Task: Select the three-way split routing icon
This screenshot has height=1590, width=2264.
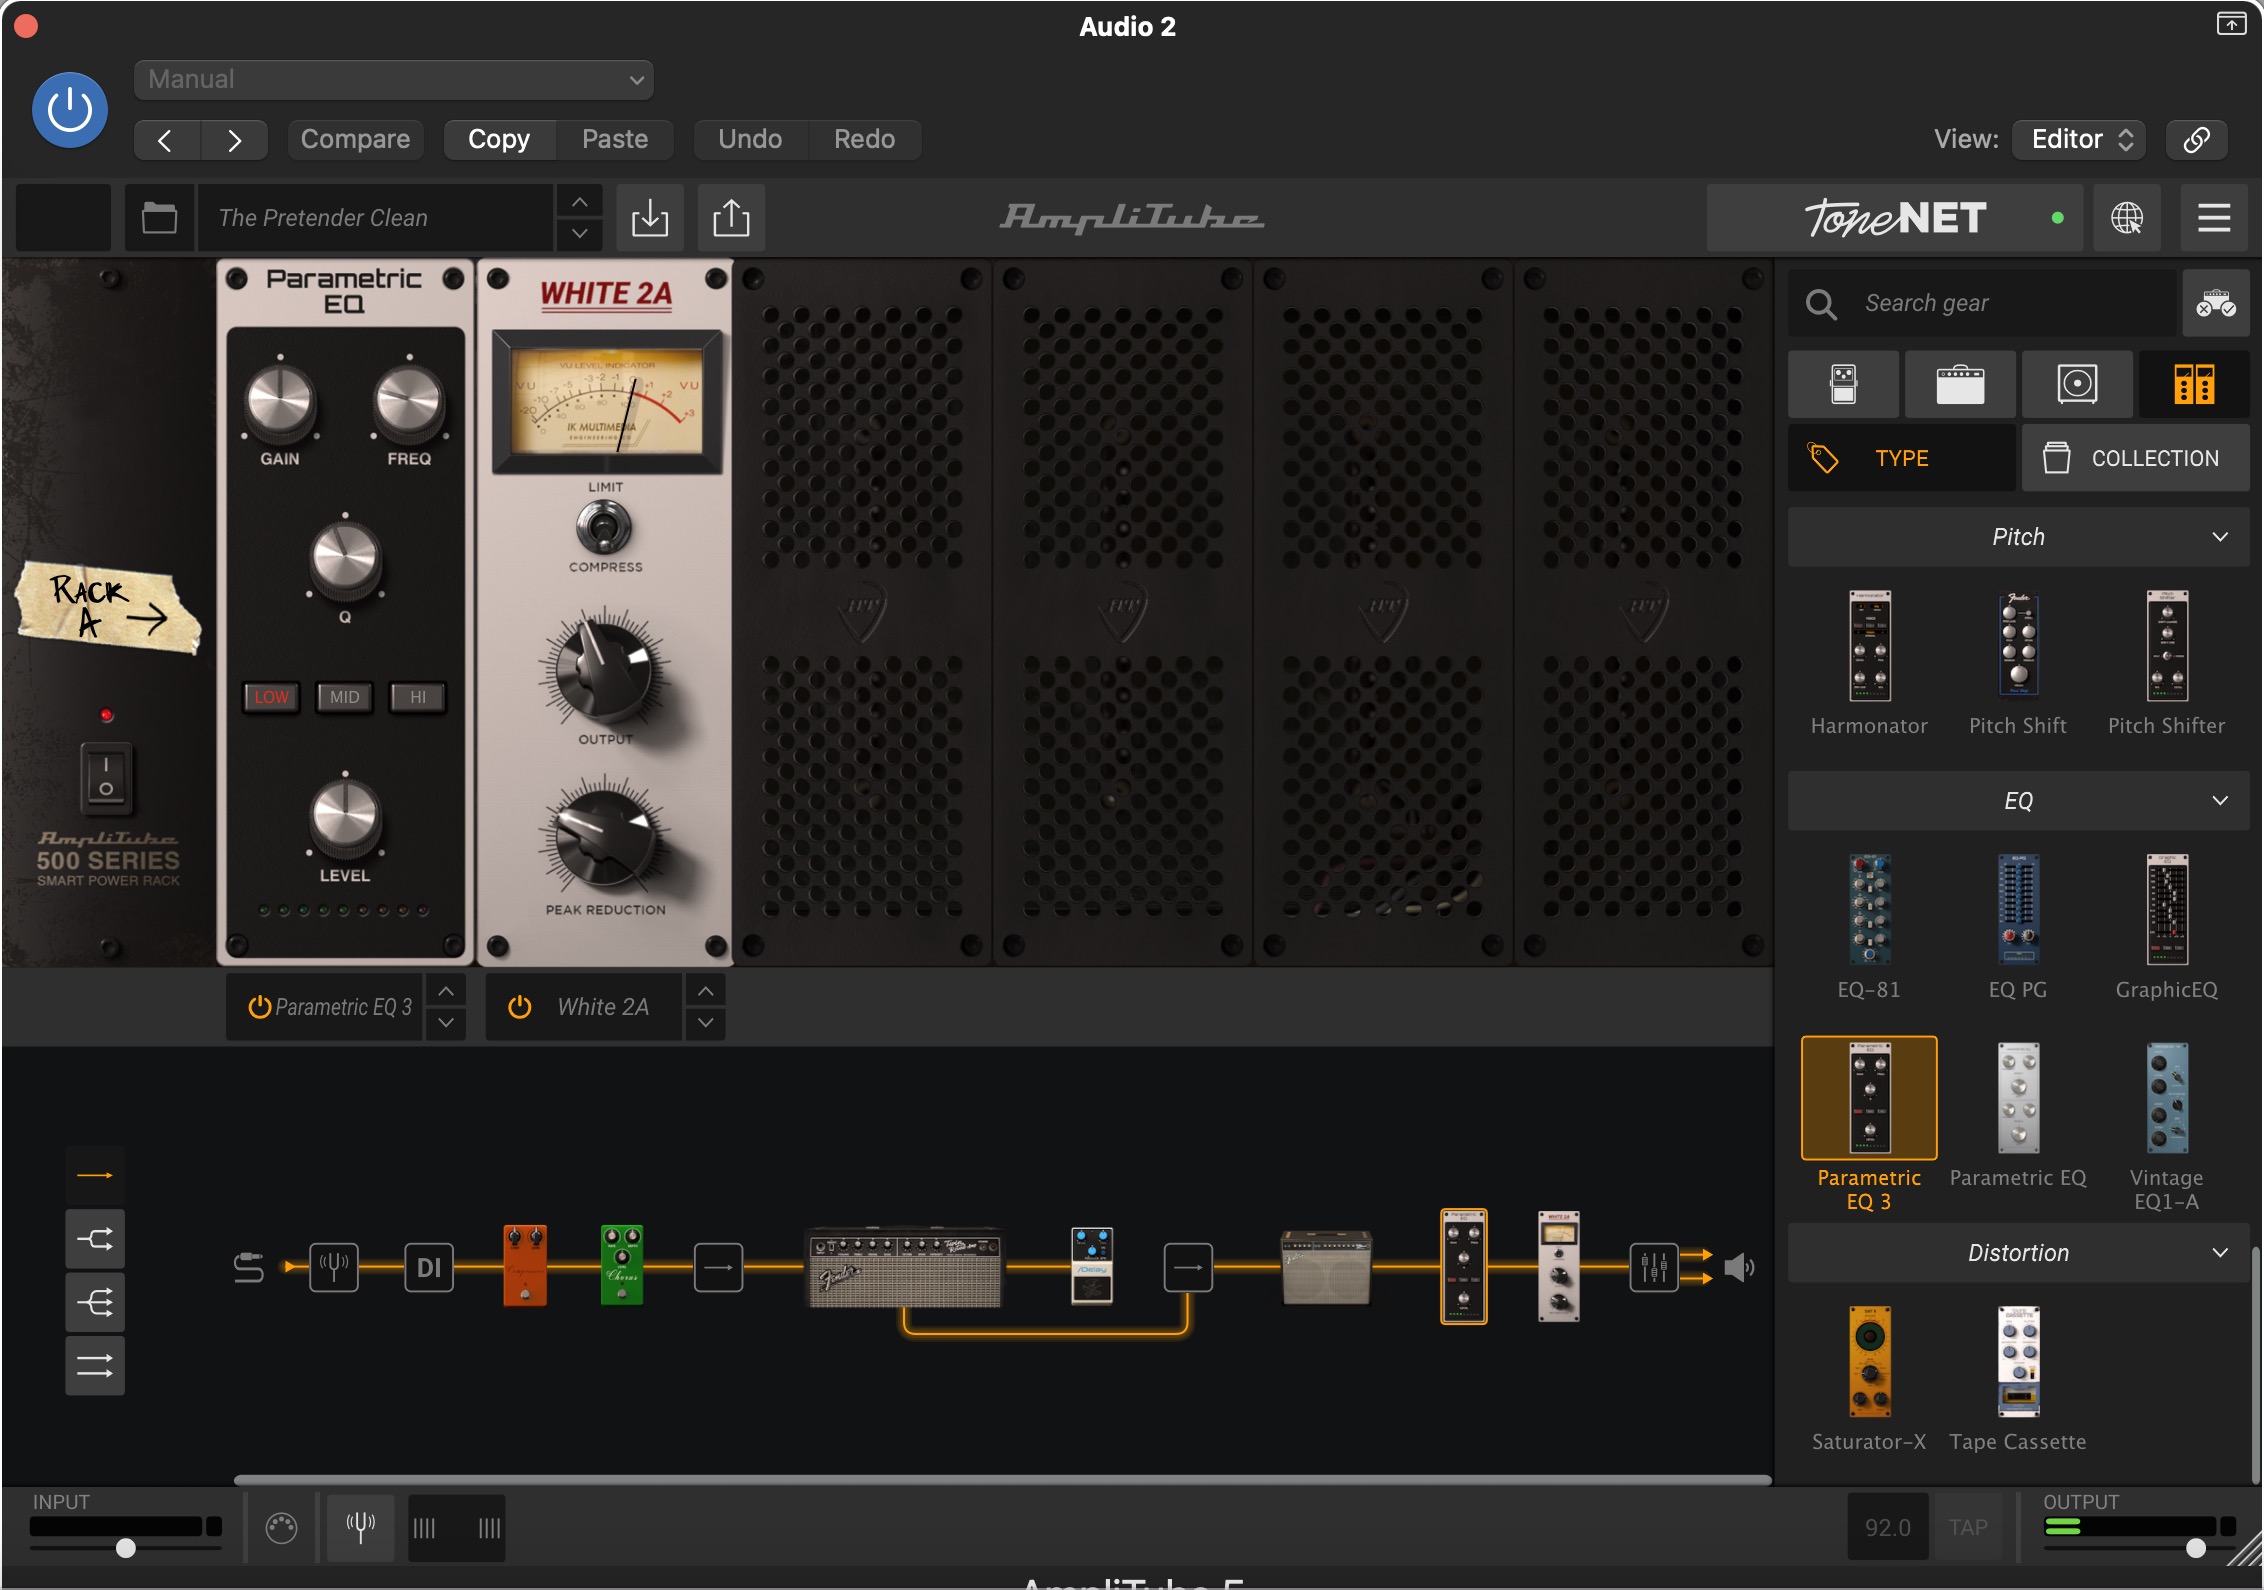Action: [95, 1302]
